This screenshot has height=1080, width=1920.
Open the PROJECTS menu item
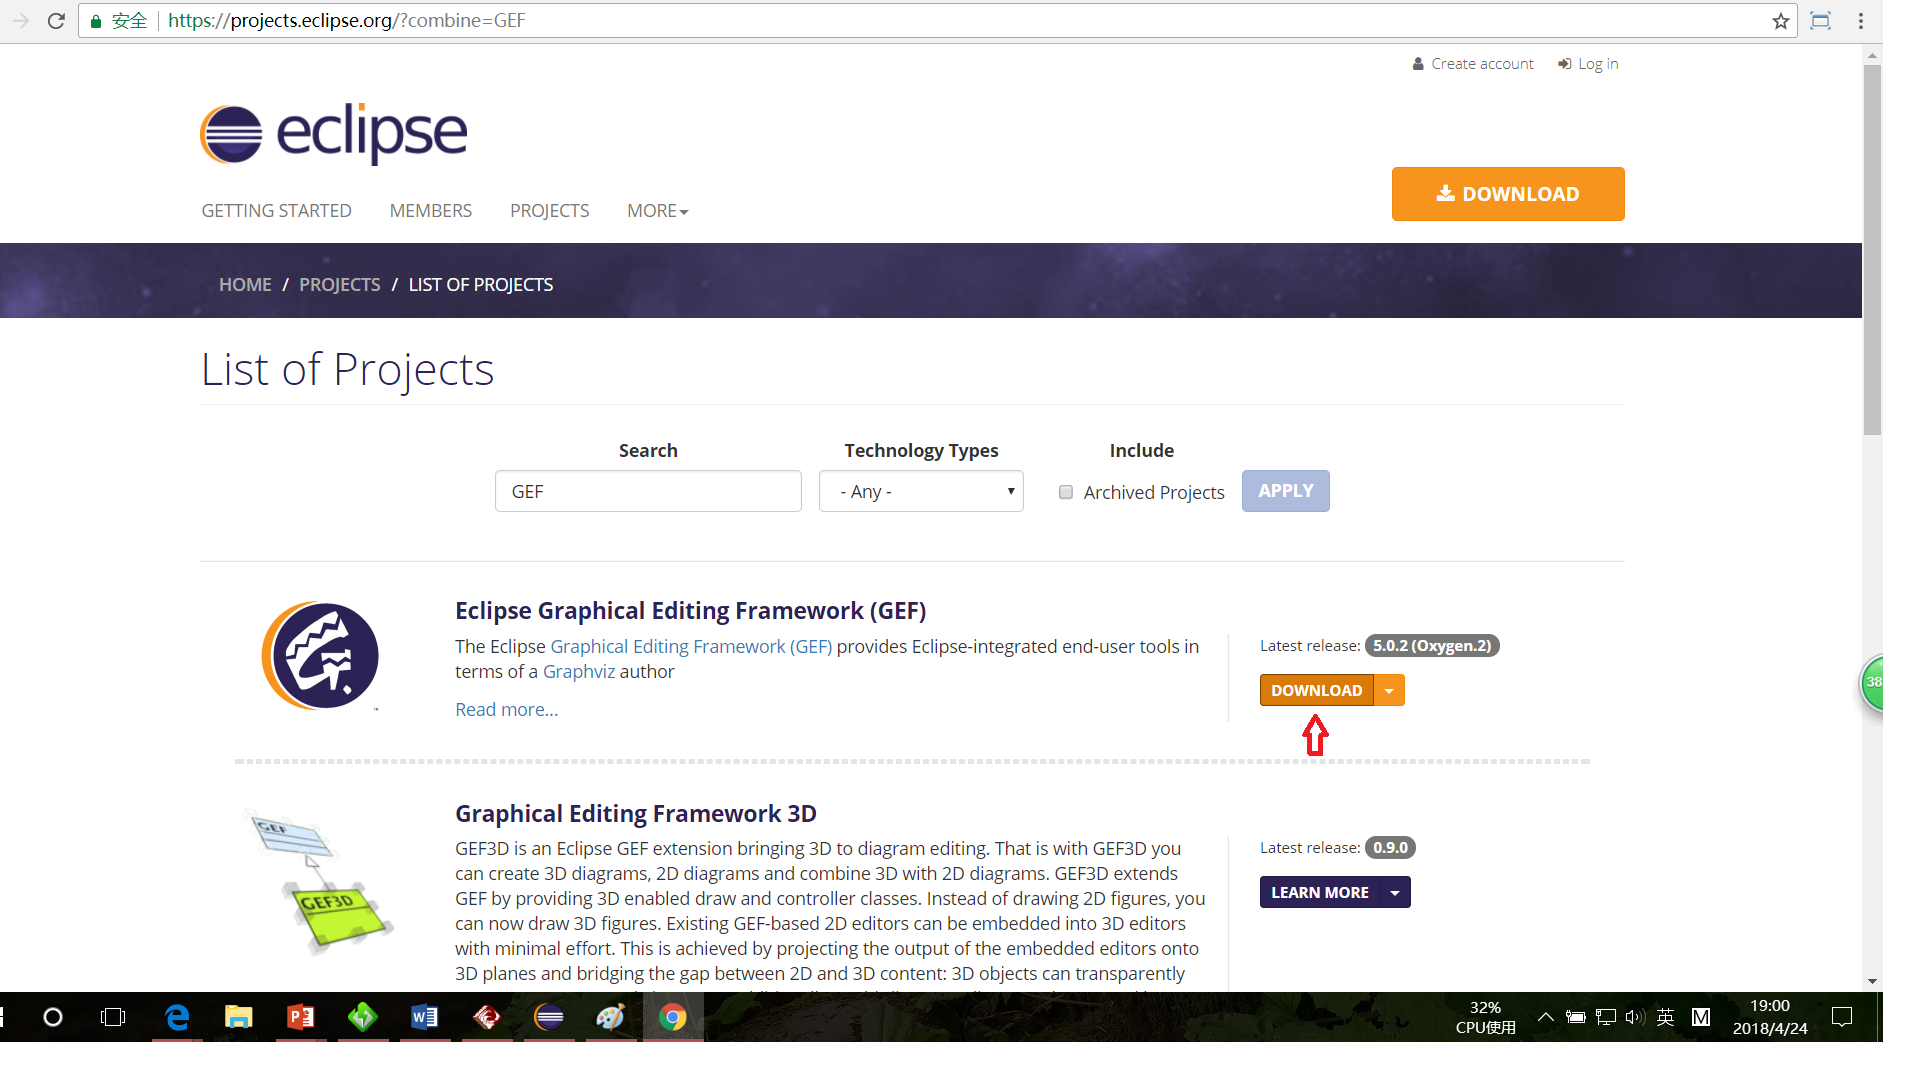549,211
